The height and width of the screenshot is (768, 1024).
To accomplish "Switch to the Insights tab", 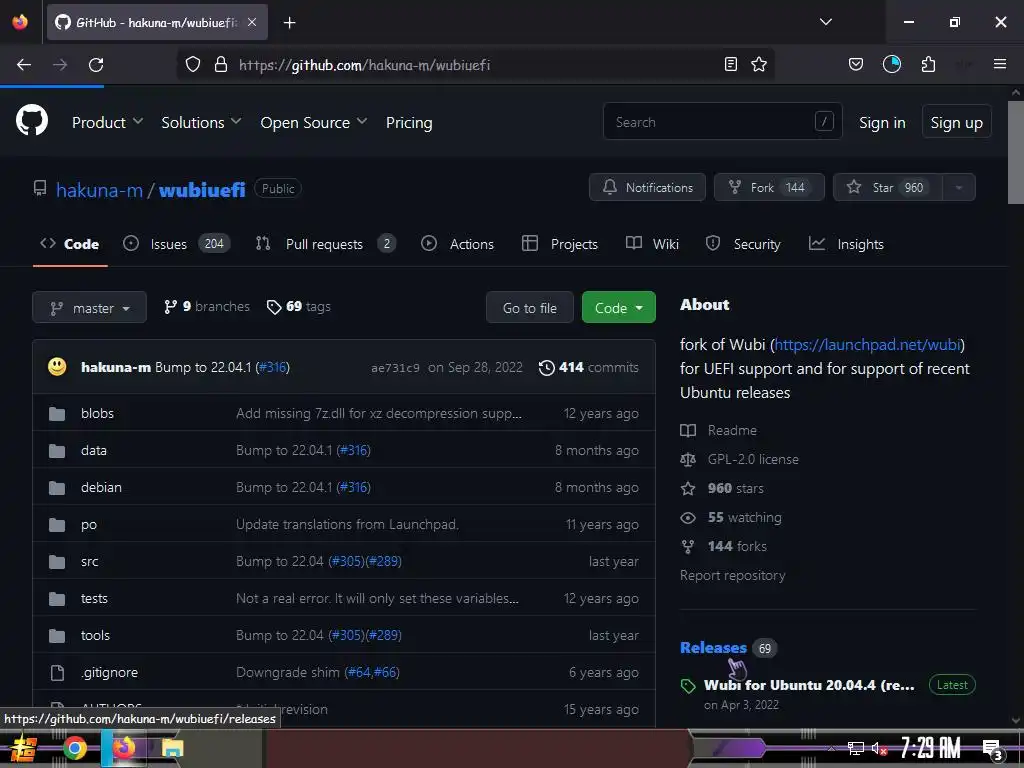I will tap(846, 244).
